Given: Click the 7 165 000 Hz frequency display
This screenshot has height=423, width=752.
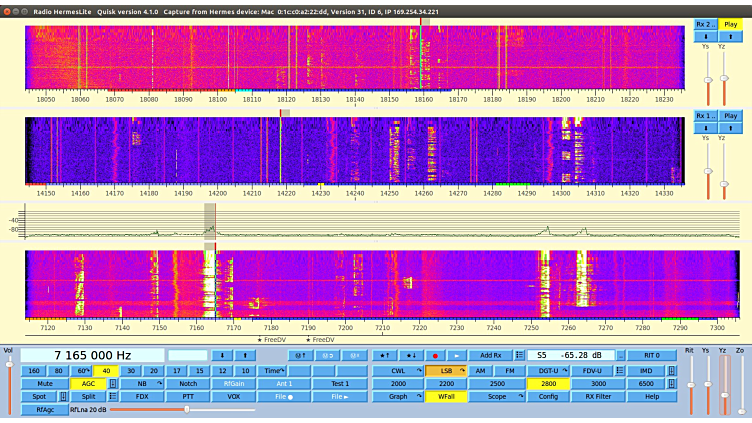Looking at the screenshot, I should (x=92, y=355).
